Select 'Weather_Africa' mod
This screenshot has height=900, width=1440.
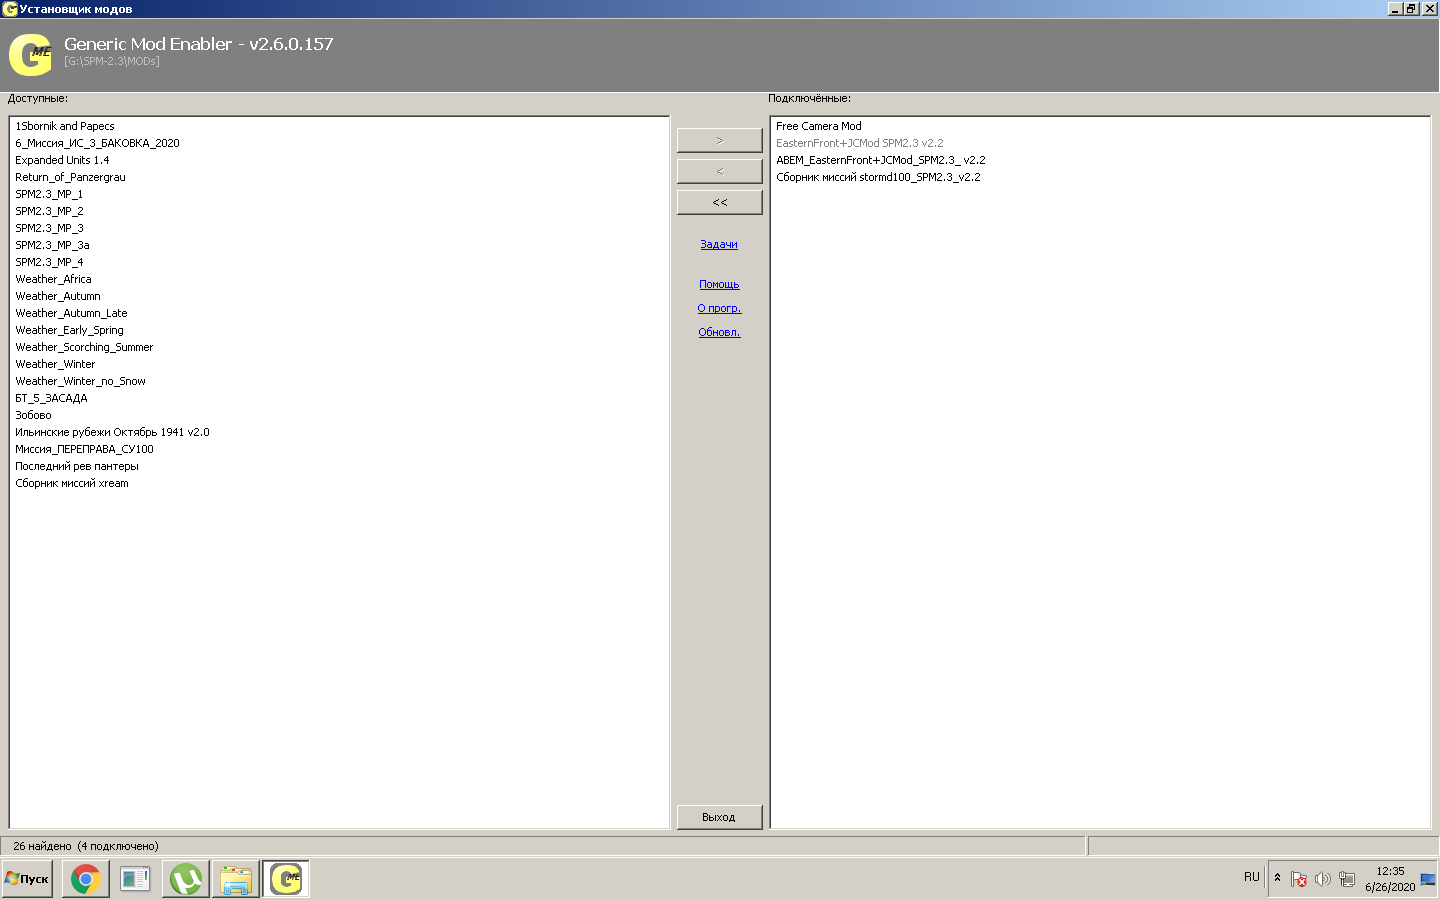pyautogui.click(x=53, y=279)
